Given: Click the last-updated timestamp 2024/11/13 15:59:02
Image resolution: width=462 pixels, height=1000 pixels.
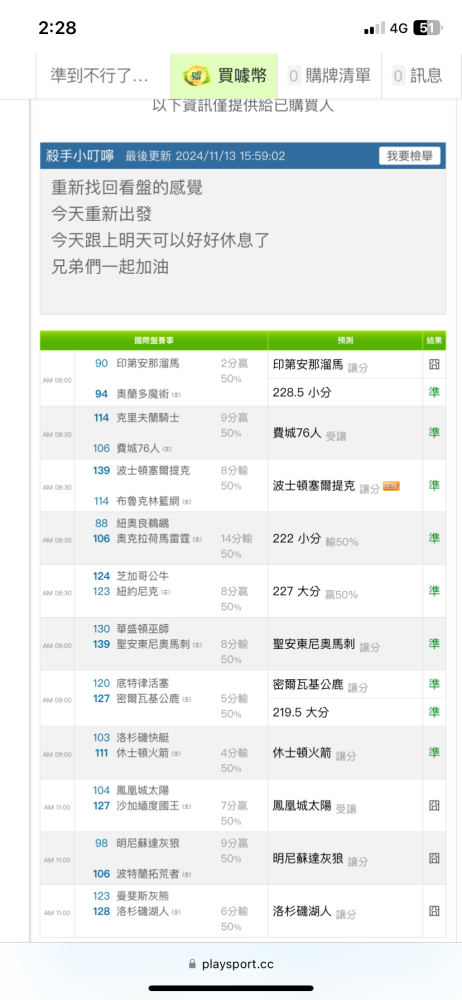Looking at the screenshot, I should click(x=230, y=156).
